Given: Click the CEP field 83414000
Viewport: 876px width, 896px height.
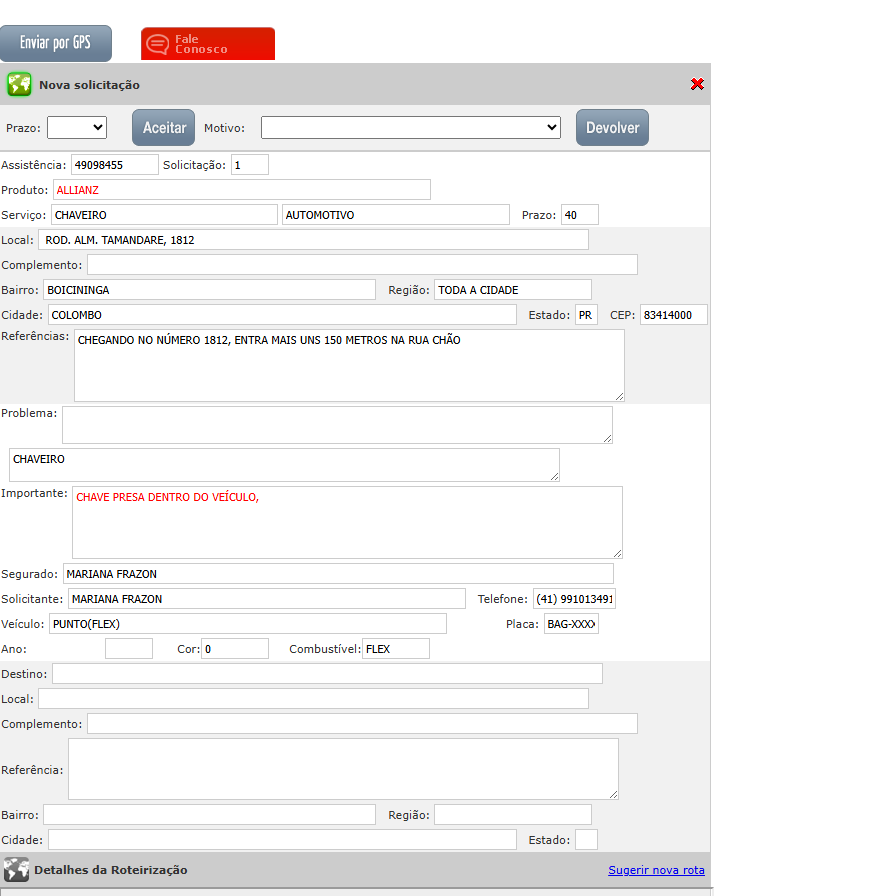Looking at the screenshot, I should tap(674, 315).
